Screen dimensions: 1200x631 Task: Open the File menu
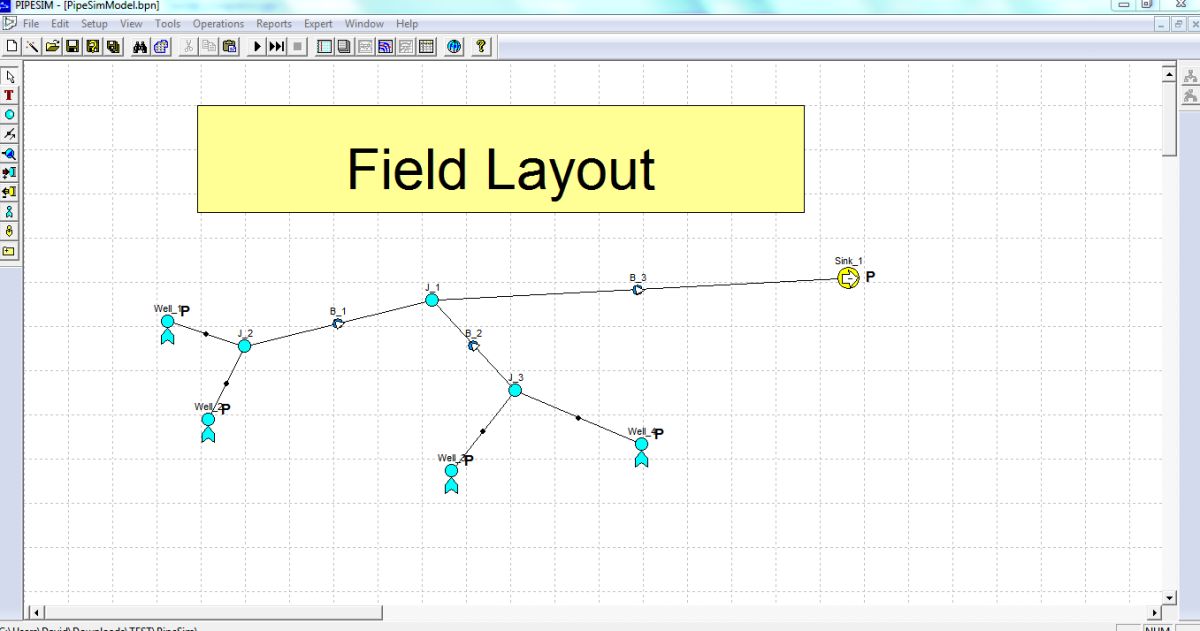31,24
